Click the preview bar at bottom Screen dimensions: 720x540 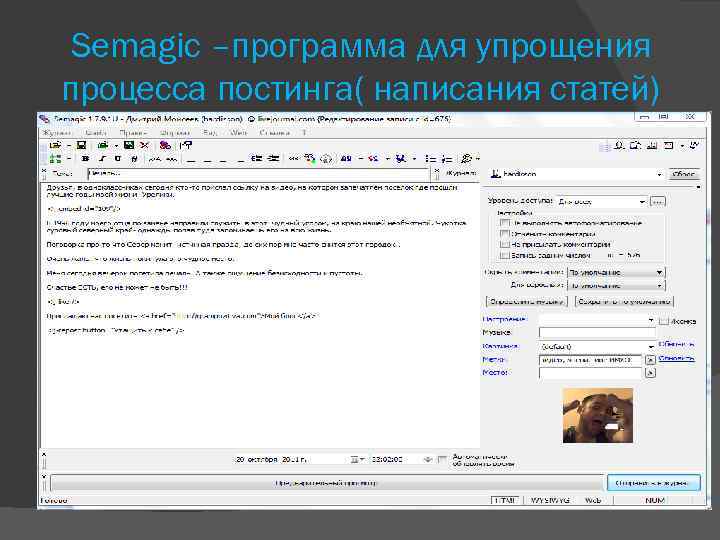click(326, 483)
